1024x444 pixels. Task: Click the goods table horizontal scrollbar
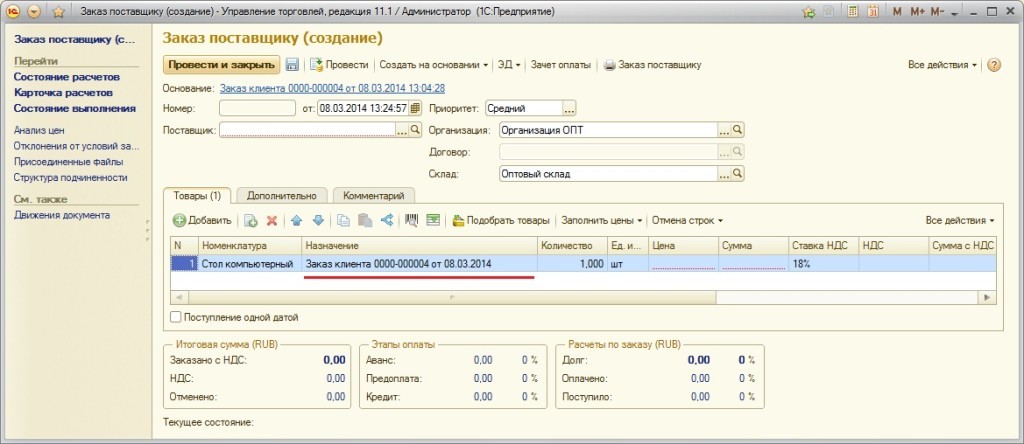(x=583, y=297)
